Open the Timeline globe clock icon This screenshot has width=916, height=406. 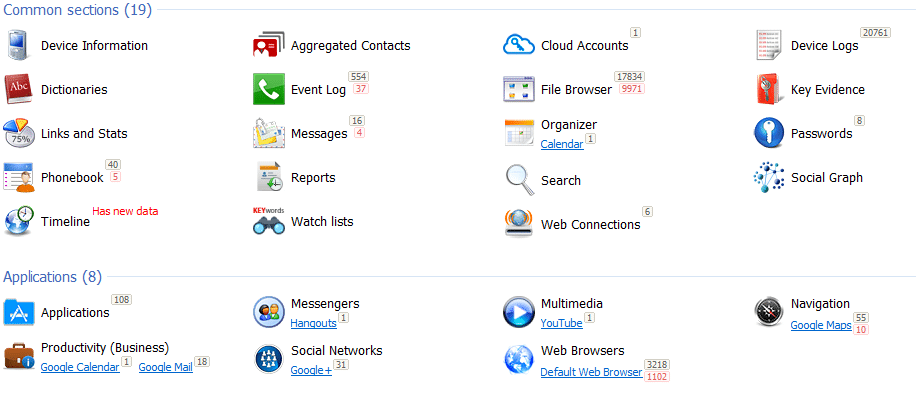pyautogui.click(x=19, y=221)
